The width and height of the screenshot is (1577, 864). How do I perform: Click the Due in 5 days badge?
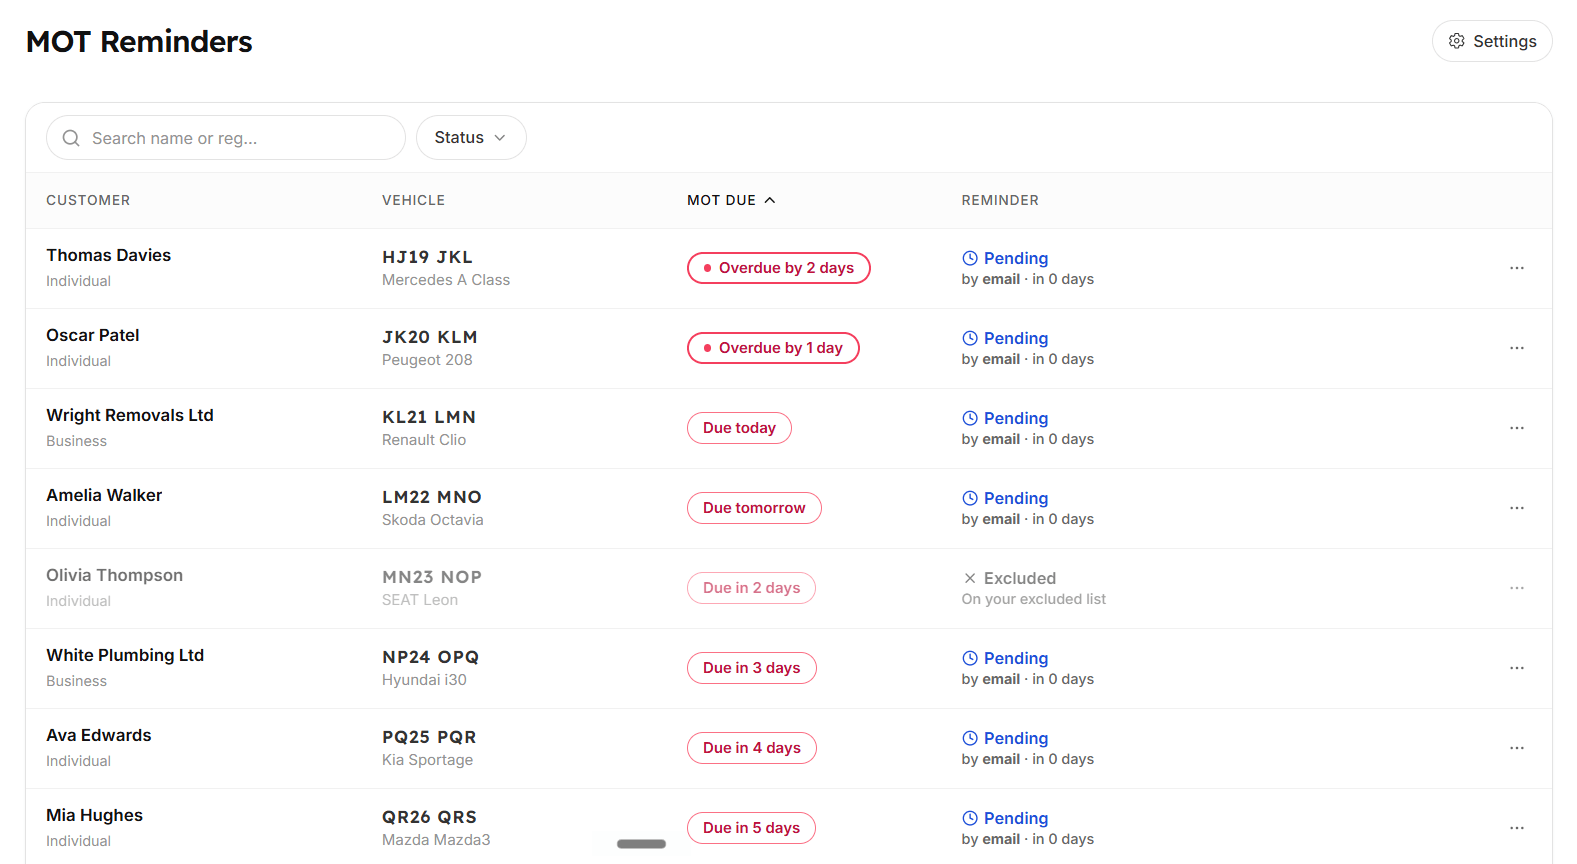coord(751,828)
